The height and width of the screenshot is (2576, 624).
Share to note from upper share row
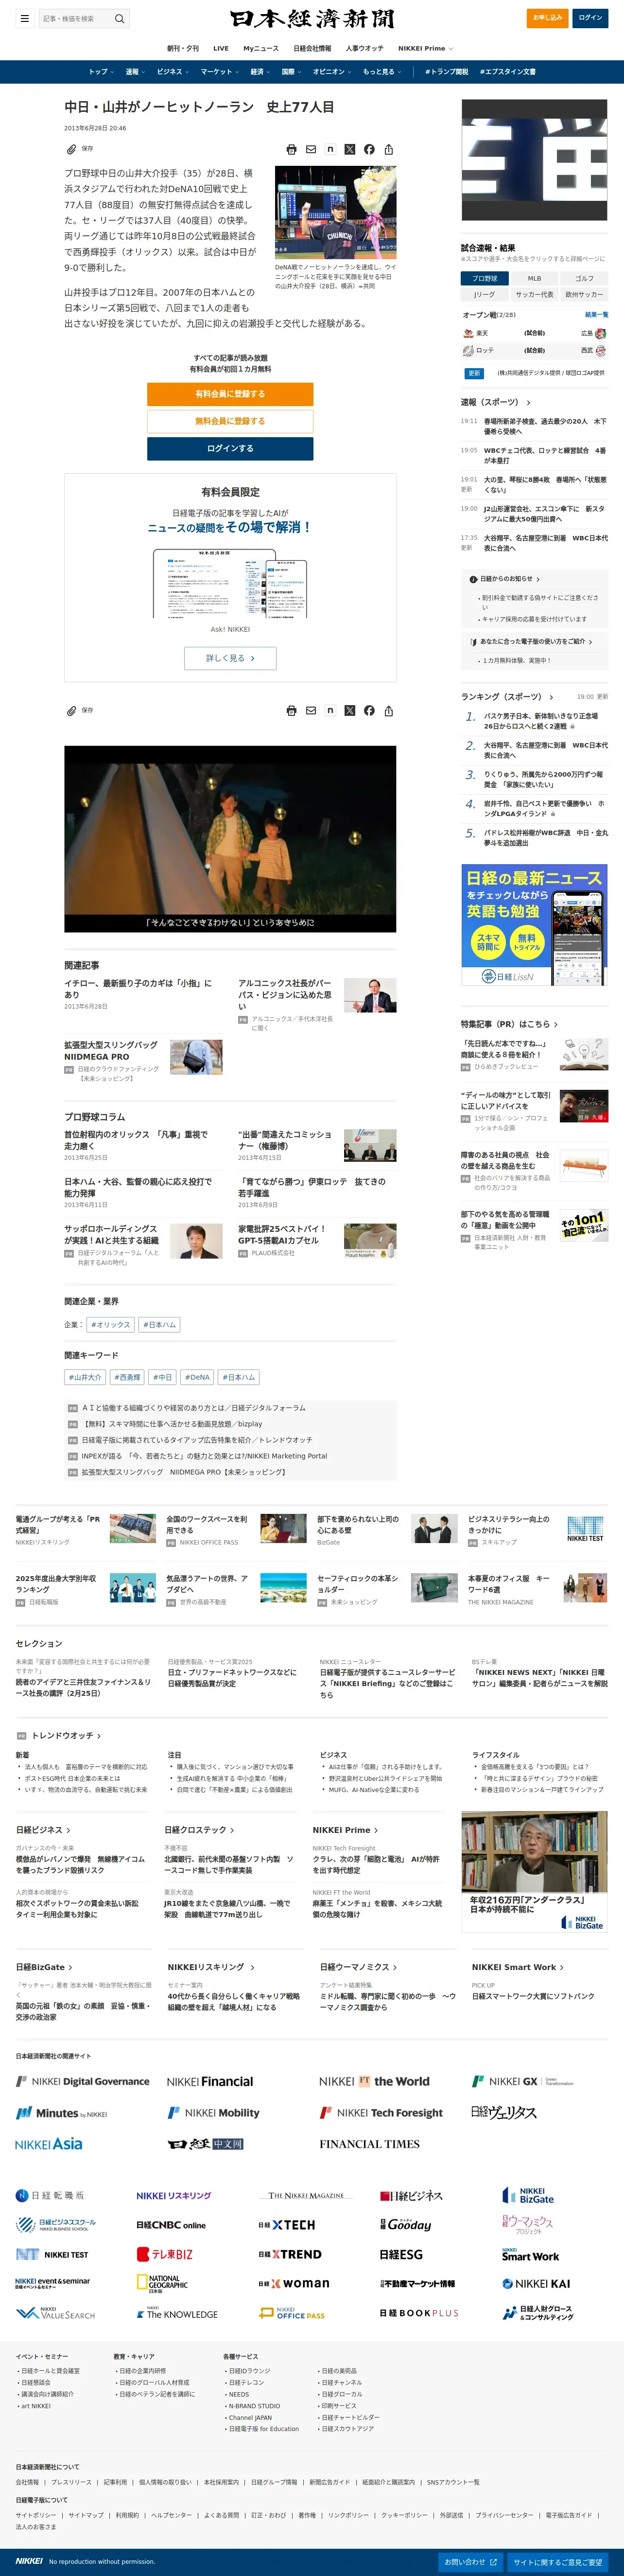tap(330, 149)
